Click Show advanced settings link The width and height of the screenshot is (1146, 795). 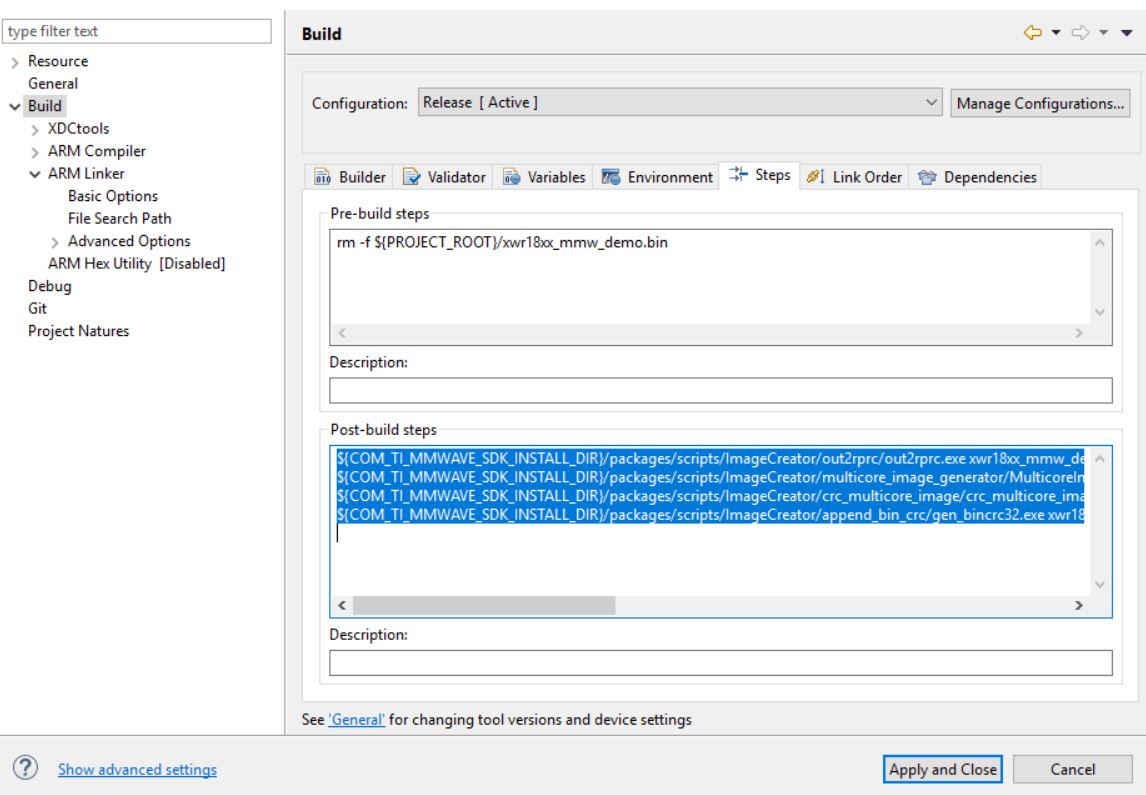click(138, 769)
